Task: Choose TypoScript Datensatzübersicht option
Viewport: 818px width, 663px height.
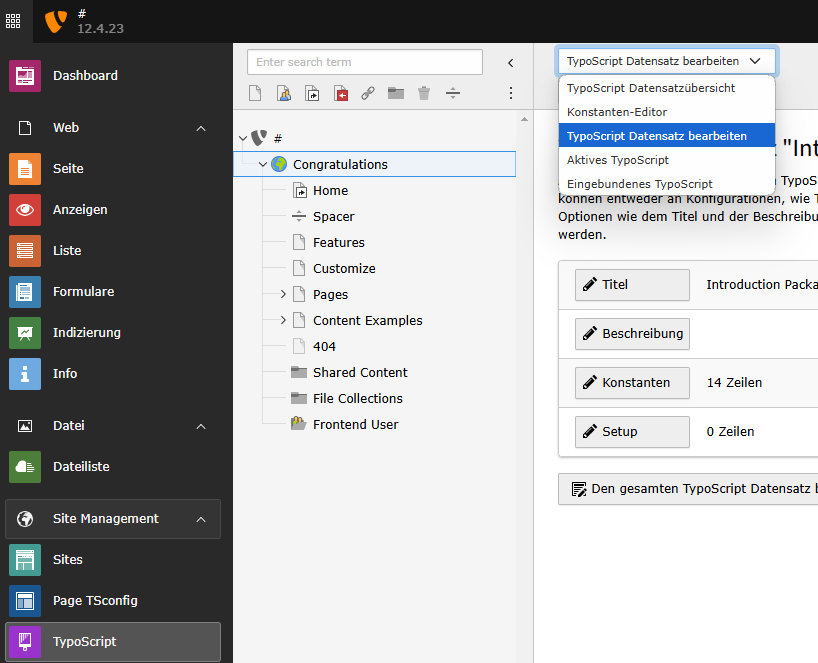Action: [x=667, y=88]
